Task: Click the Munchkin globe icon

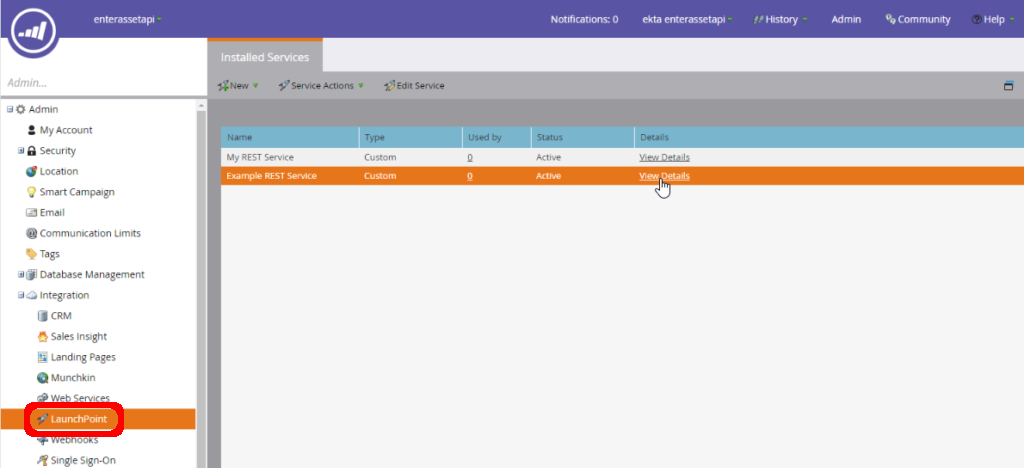Action: coord(42,378)
